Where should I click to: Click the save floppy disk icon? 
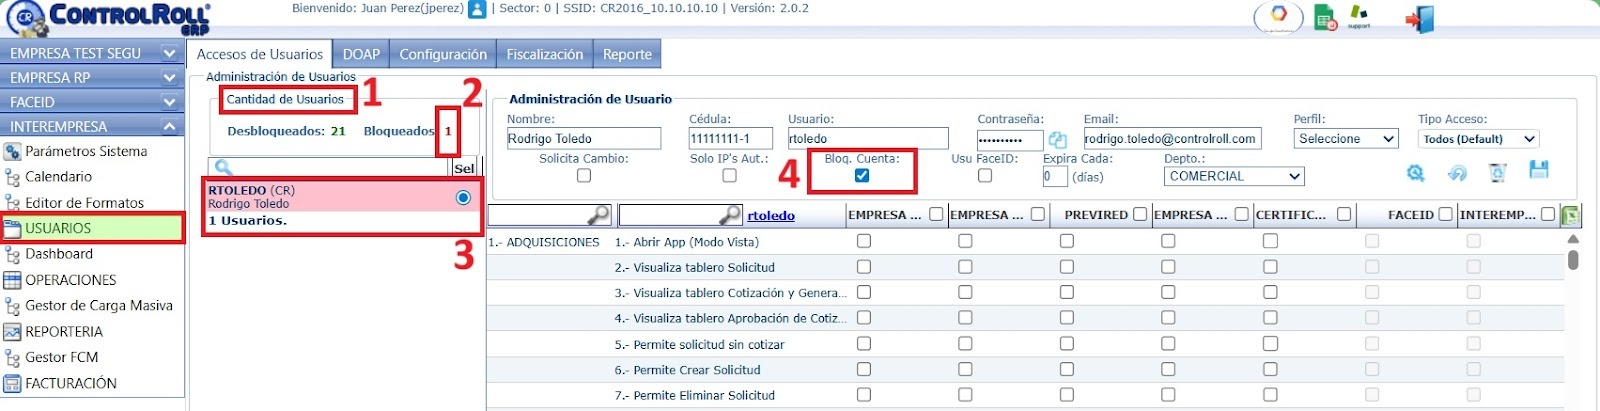[1538, 171]
